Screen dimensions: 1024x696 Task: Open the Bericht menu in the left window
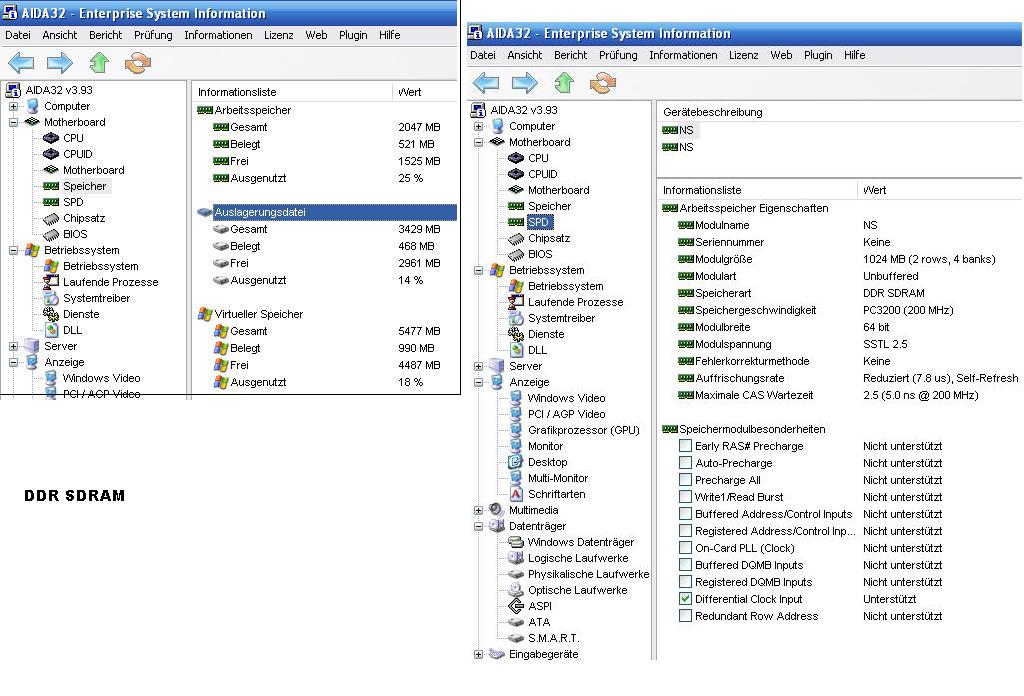pyautogui.click(x=105, y=35)
